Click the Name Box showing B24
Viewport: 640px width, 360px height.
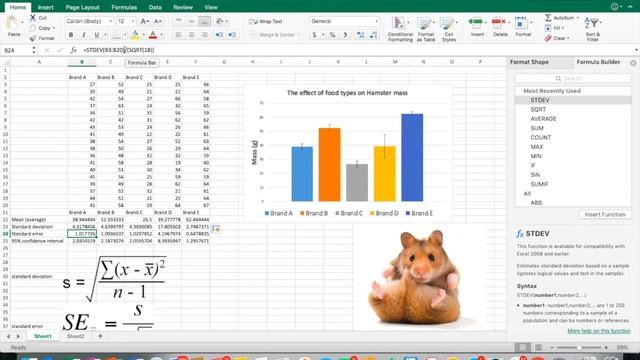pyautogui.click(x=16, y=50)
